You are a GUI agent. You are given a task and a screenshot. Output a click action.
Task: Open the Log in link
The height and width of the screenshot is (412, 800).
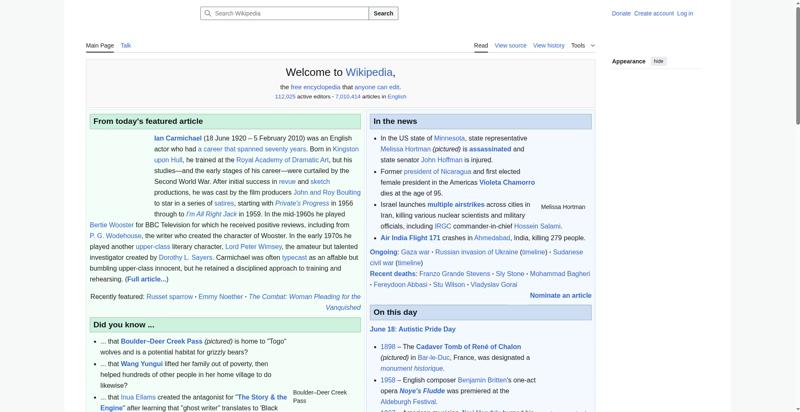pos(685,14)
